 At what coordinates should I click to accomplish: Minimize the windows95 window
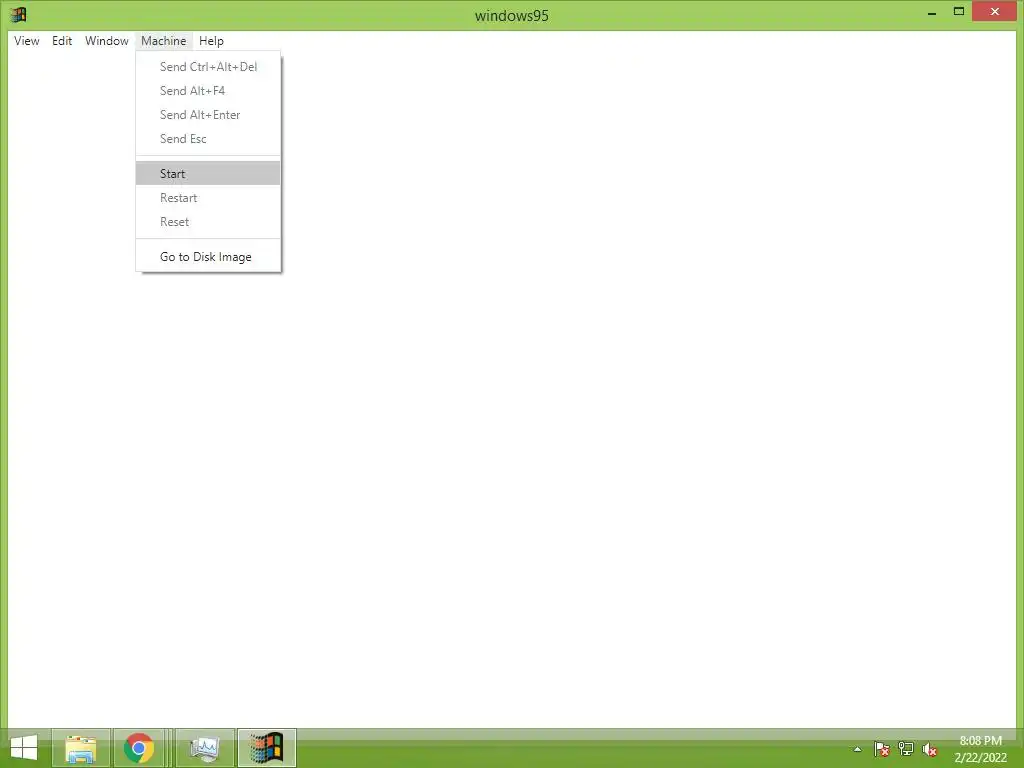click(932, 12)
